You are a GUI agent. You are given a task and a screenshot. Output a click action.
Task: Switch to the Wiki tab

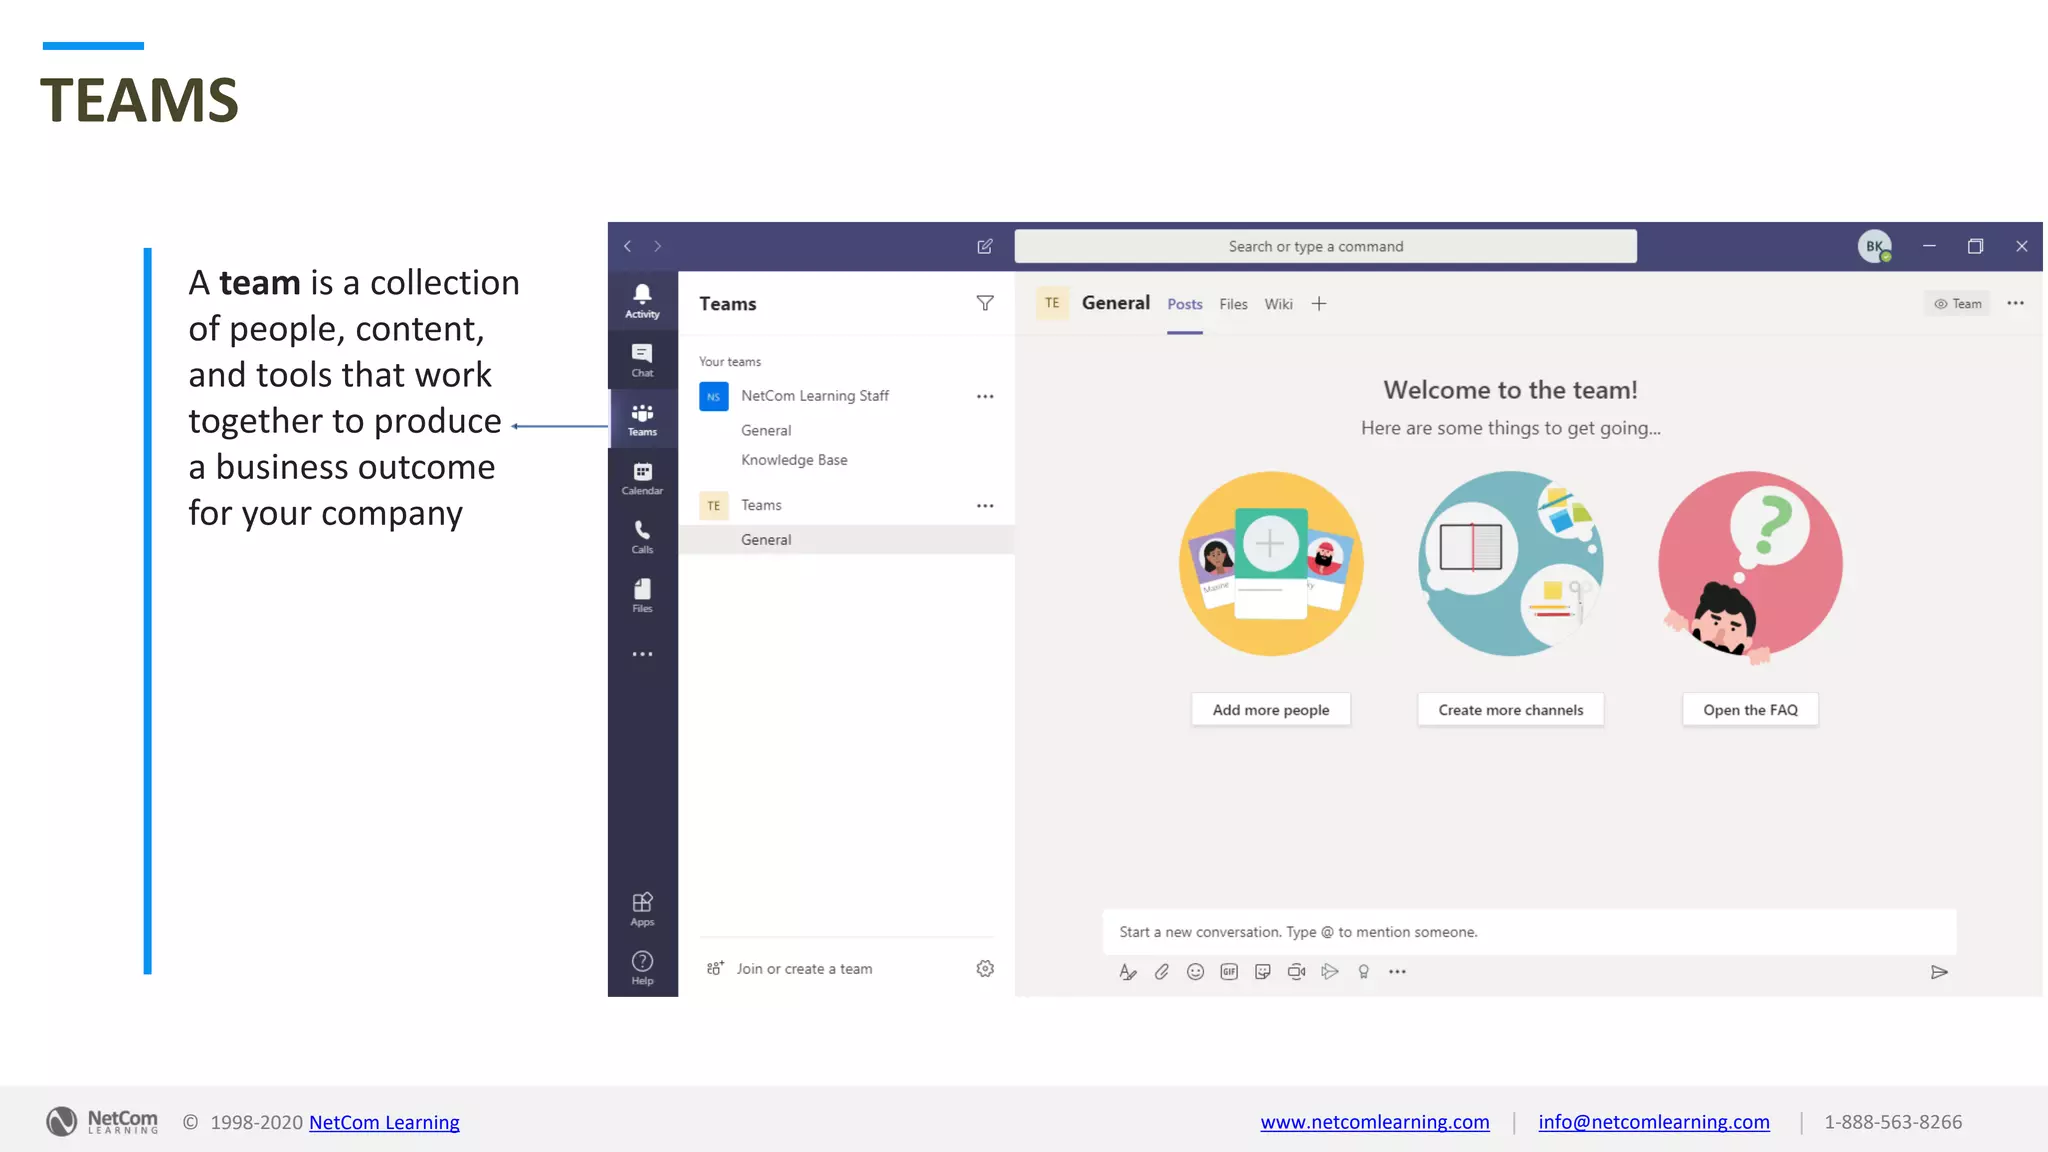[1278, 304]
